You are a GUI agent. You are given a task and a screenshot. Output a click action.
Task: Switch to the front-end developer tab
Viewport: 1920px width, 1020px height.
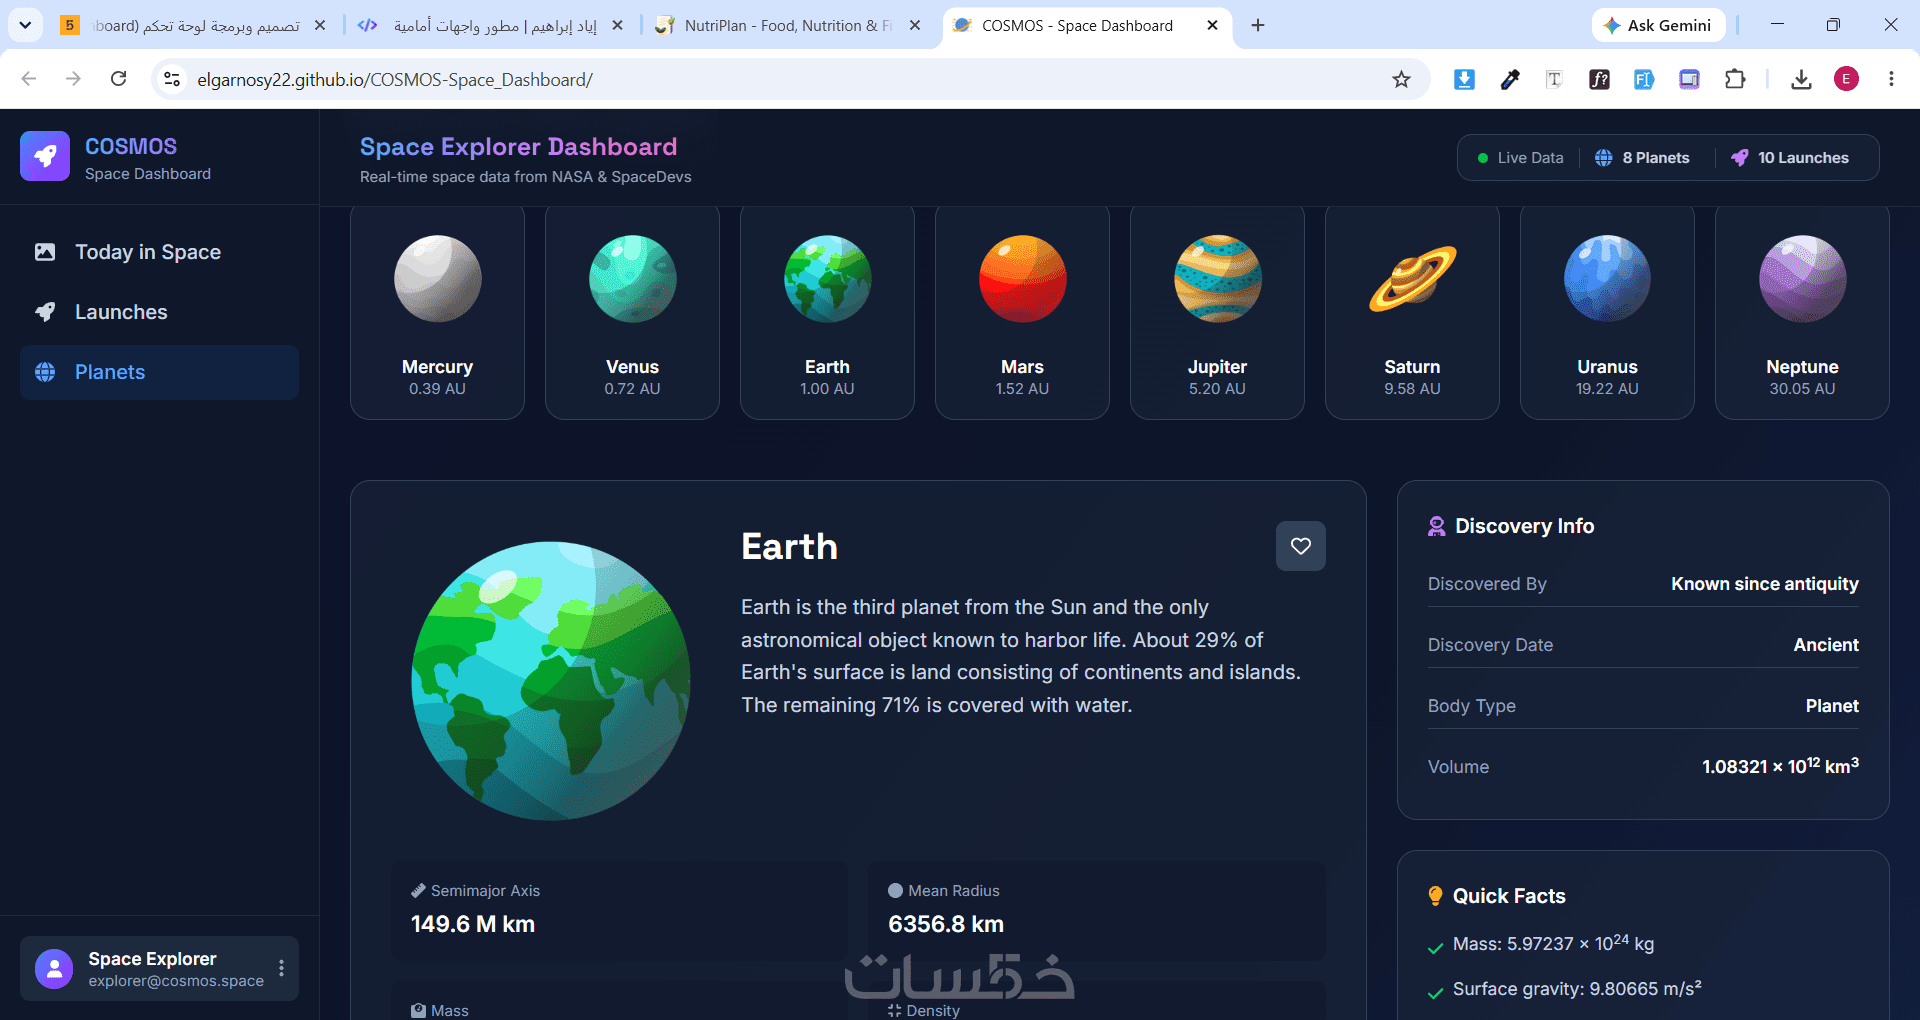[x=490, y=26]
